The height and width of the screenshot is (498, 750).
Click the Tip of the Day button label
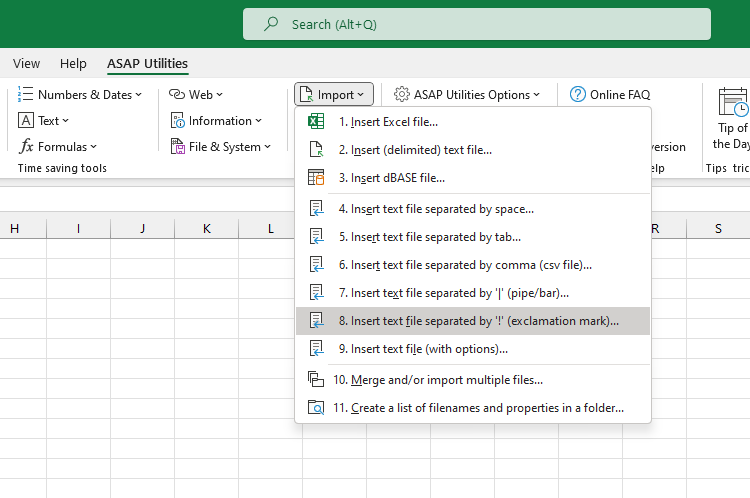[732, 136]
